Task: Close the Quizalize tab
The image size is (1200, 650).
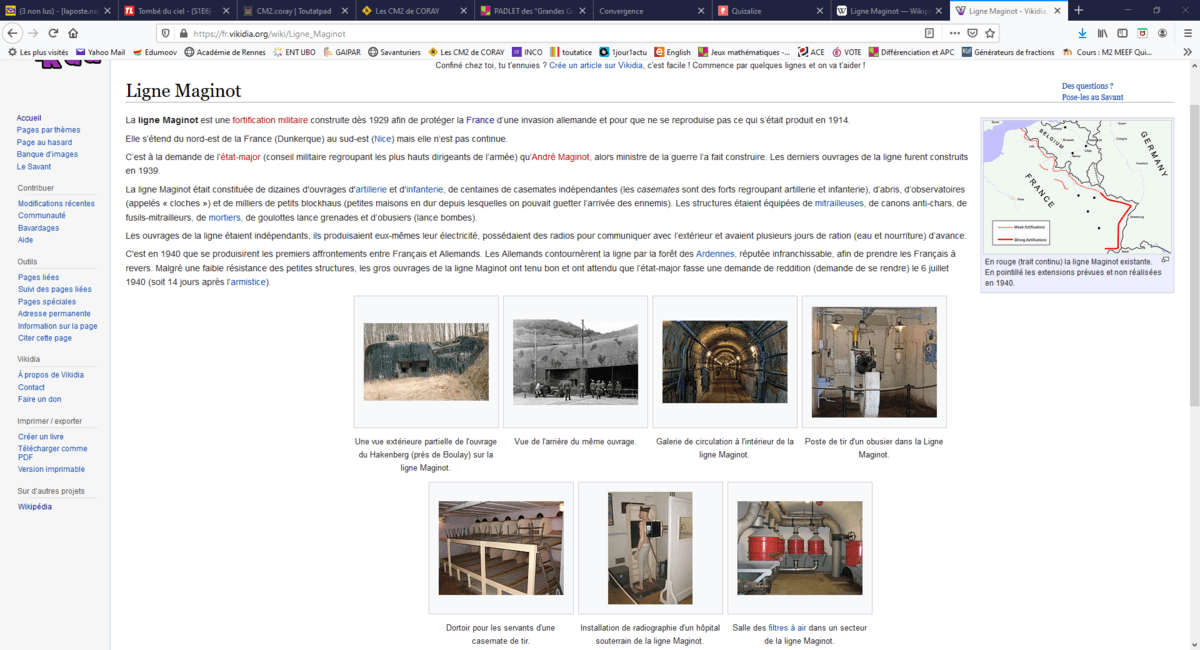Action: [819, 11]
